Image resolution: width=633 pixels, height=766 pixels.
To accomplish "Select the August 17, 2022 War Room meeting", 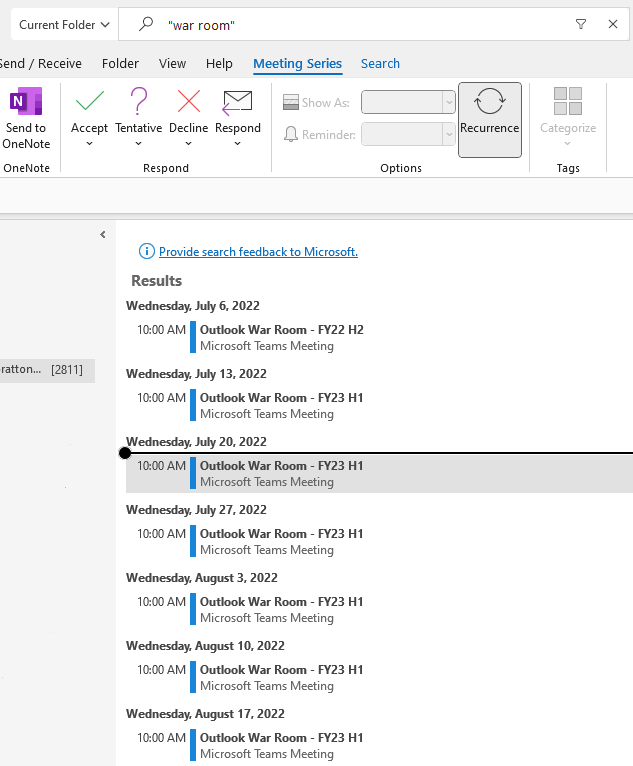I will (379, 745).
